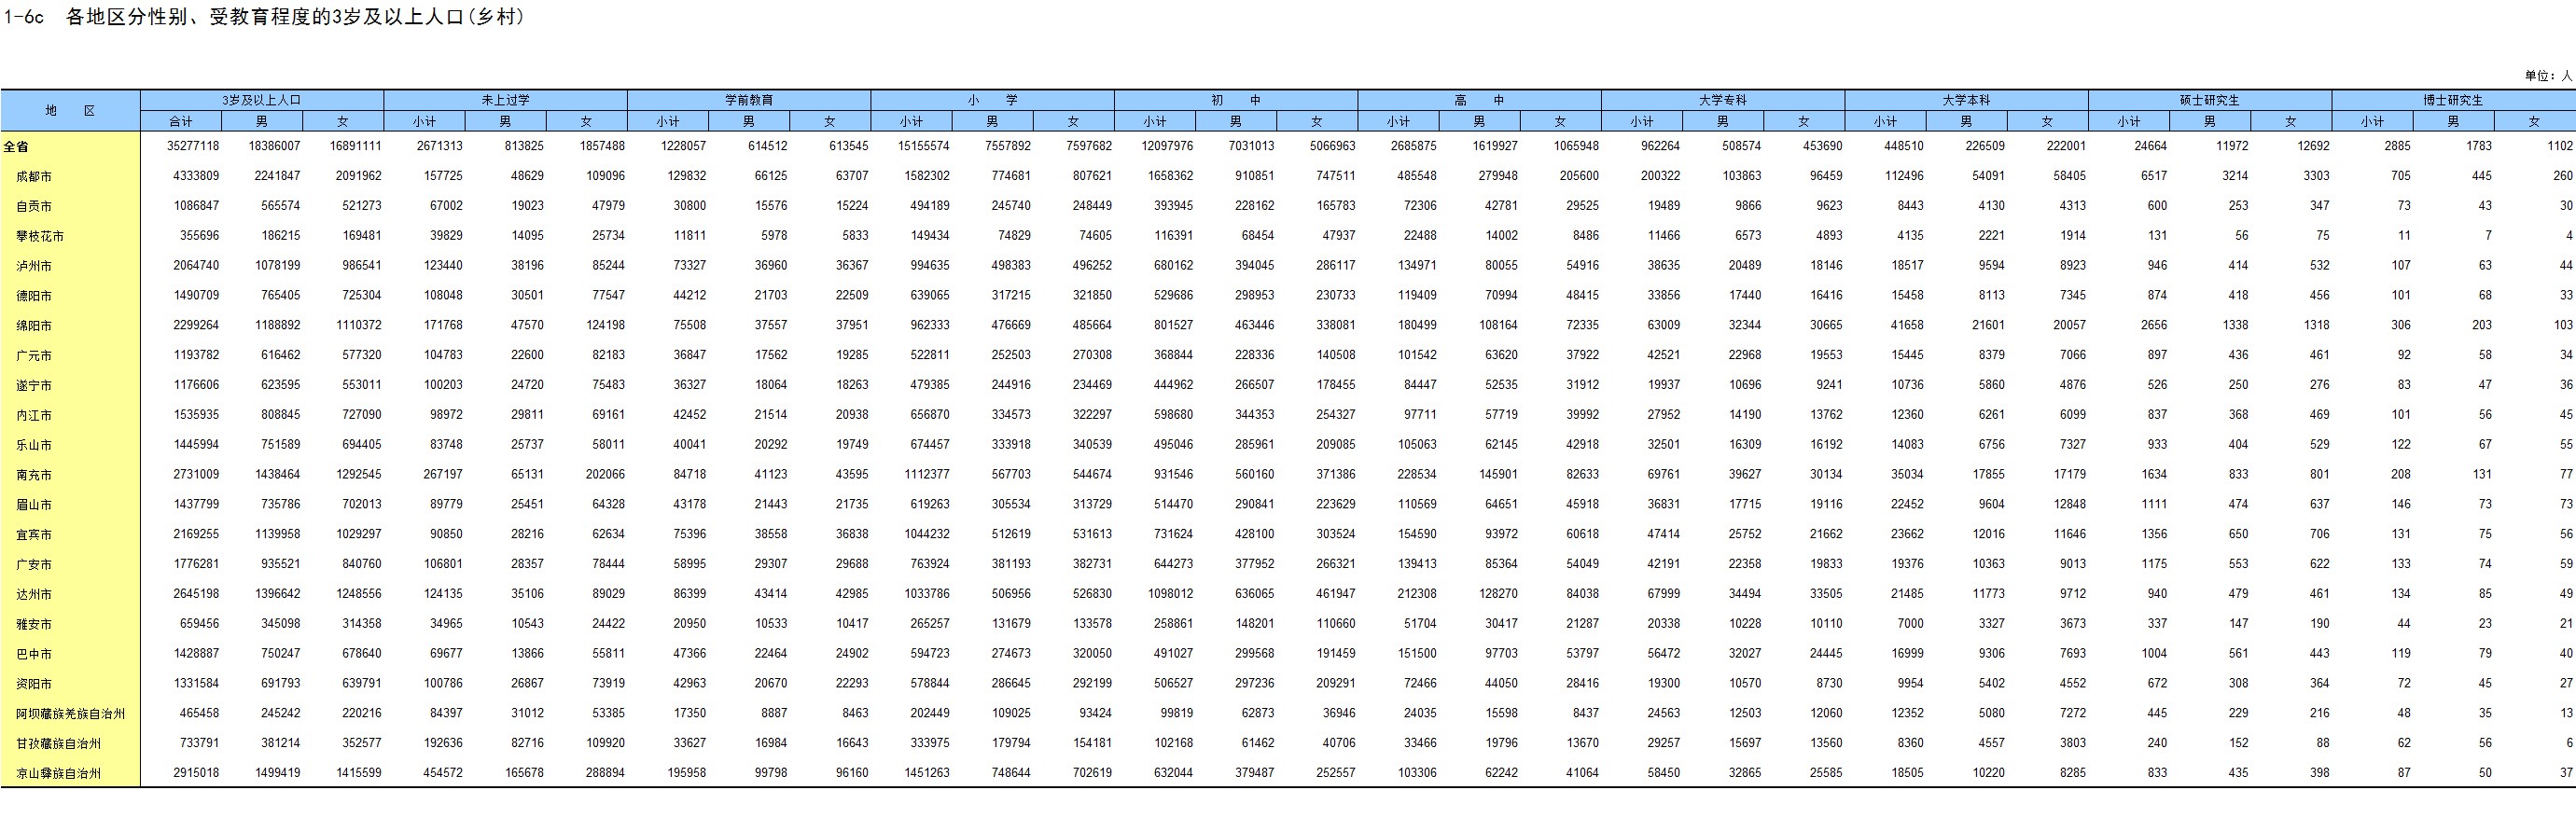Viewport: 2576px width, 818px height.
Task: Click the '成都市' row label
Action: pyautogui.click(x=34, y=176)
